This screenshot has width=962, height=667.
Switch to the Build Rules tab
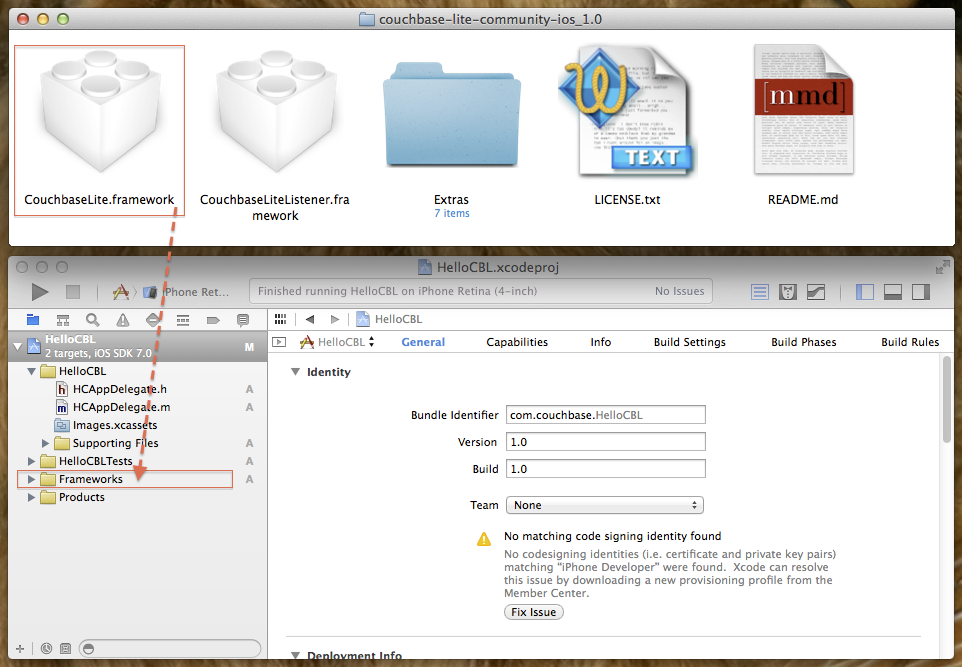(910, 342)
